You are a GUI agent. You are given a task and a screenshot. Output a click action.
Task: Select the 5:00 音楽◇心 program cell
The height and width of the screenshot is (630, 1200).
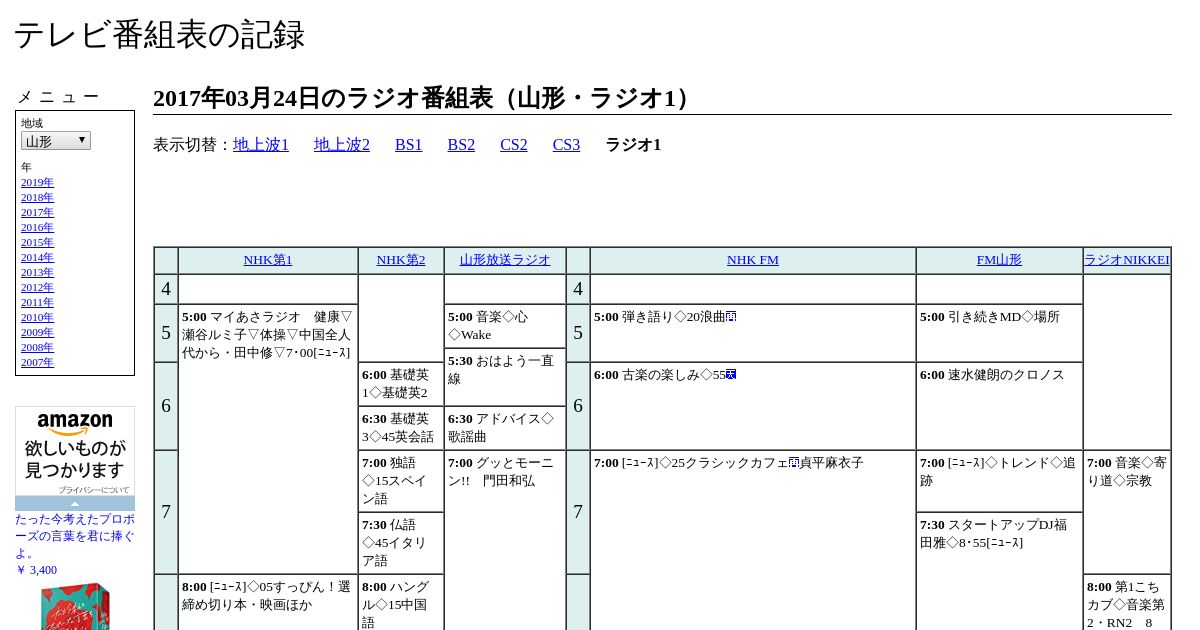[505, 326]
